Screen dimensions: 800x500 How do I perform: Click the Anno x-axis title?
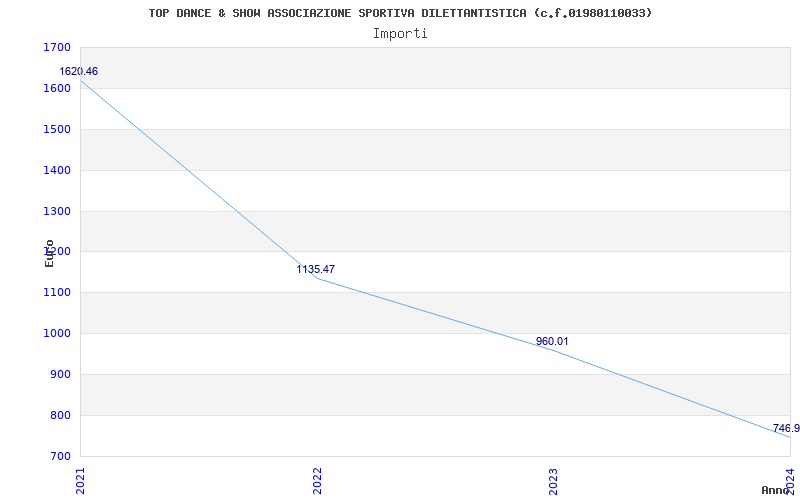[x=776, y=490]
